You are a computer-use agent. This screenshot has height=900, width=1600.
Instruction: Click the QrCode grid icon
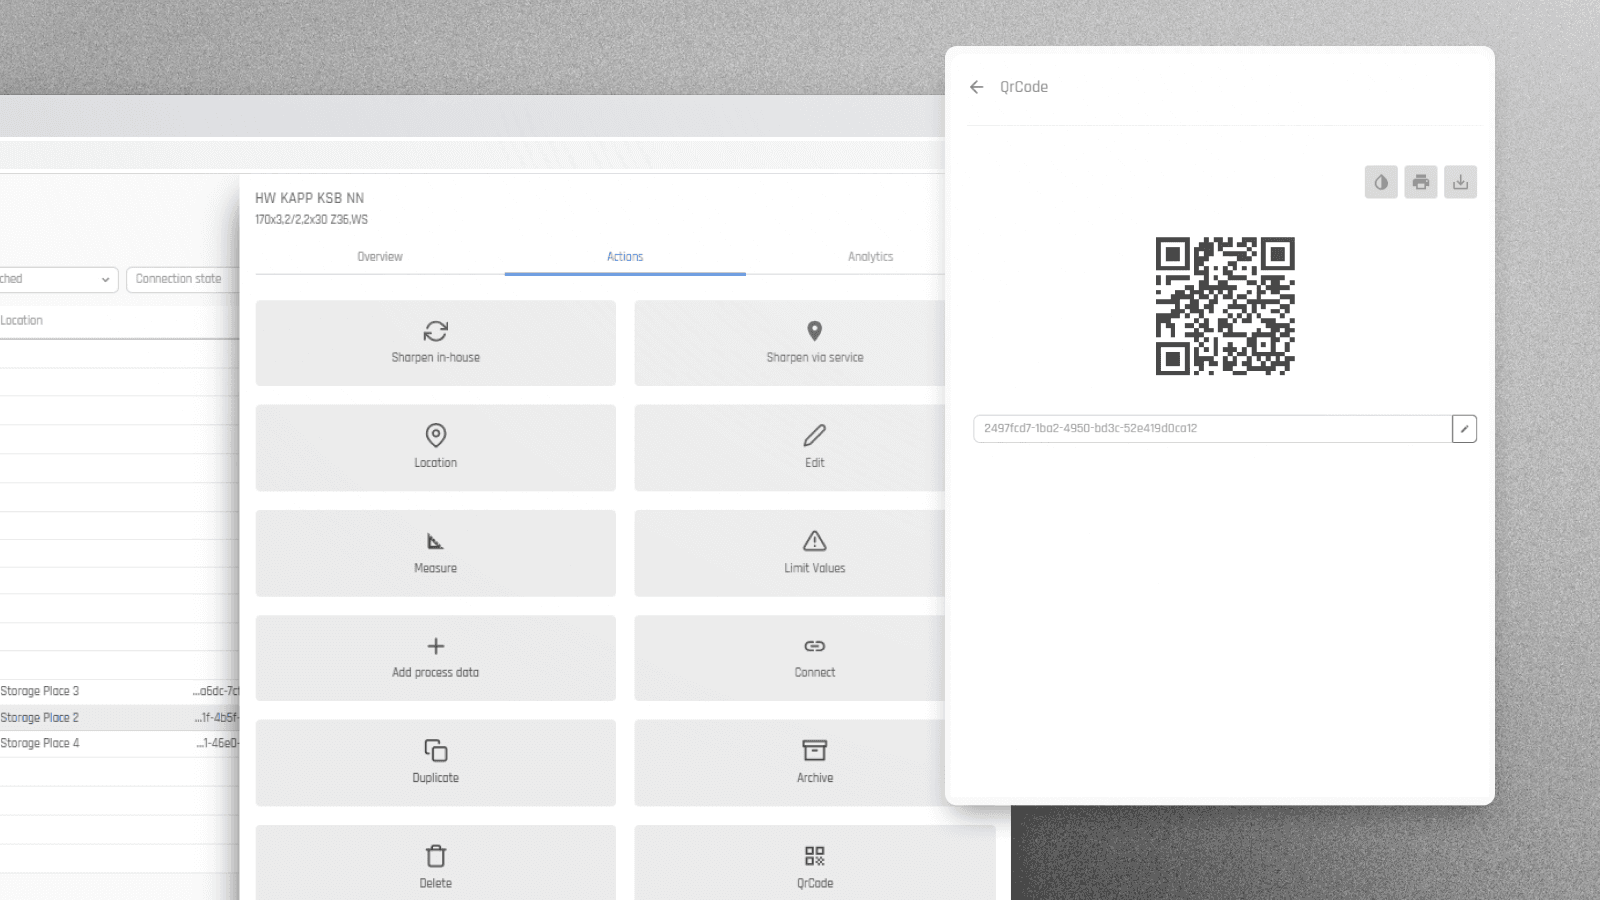(x=815, y=856)
